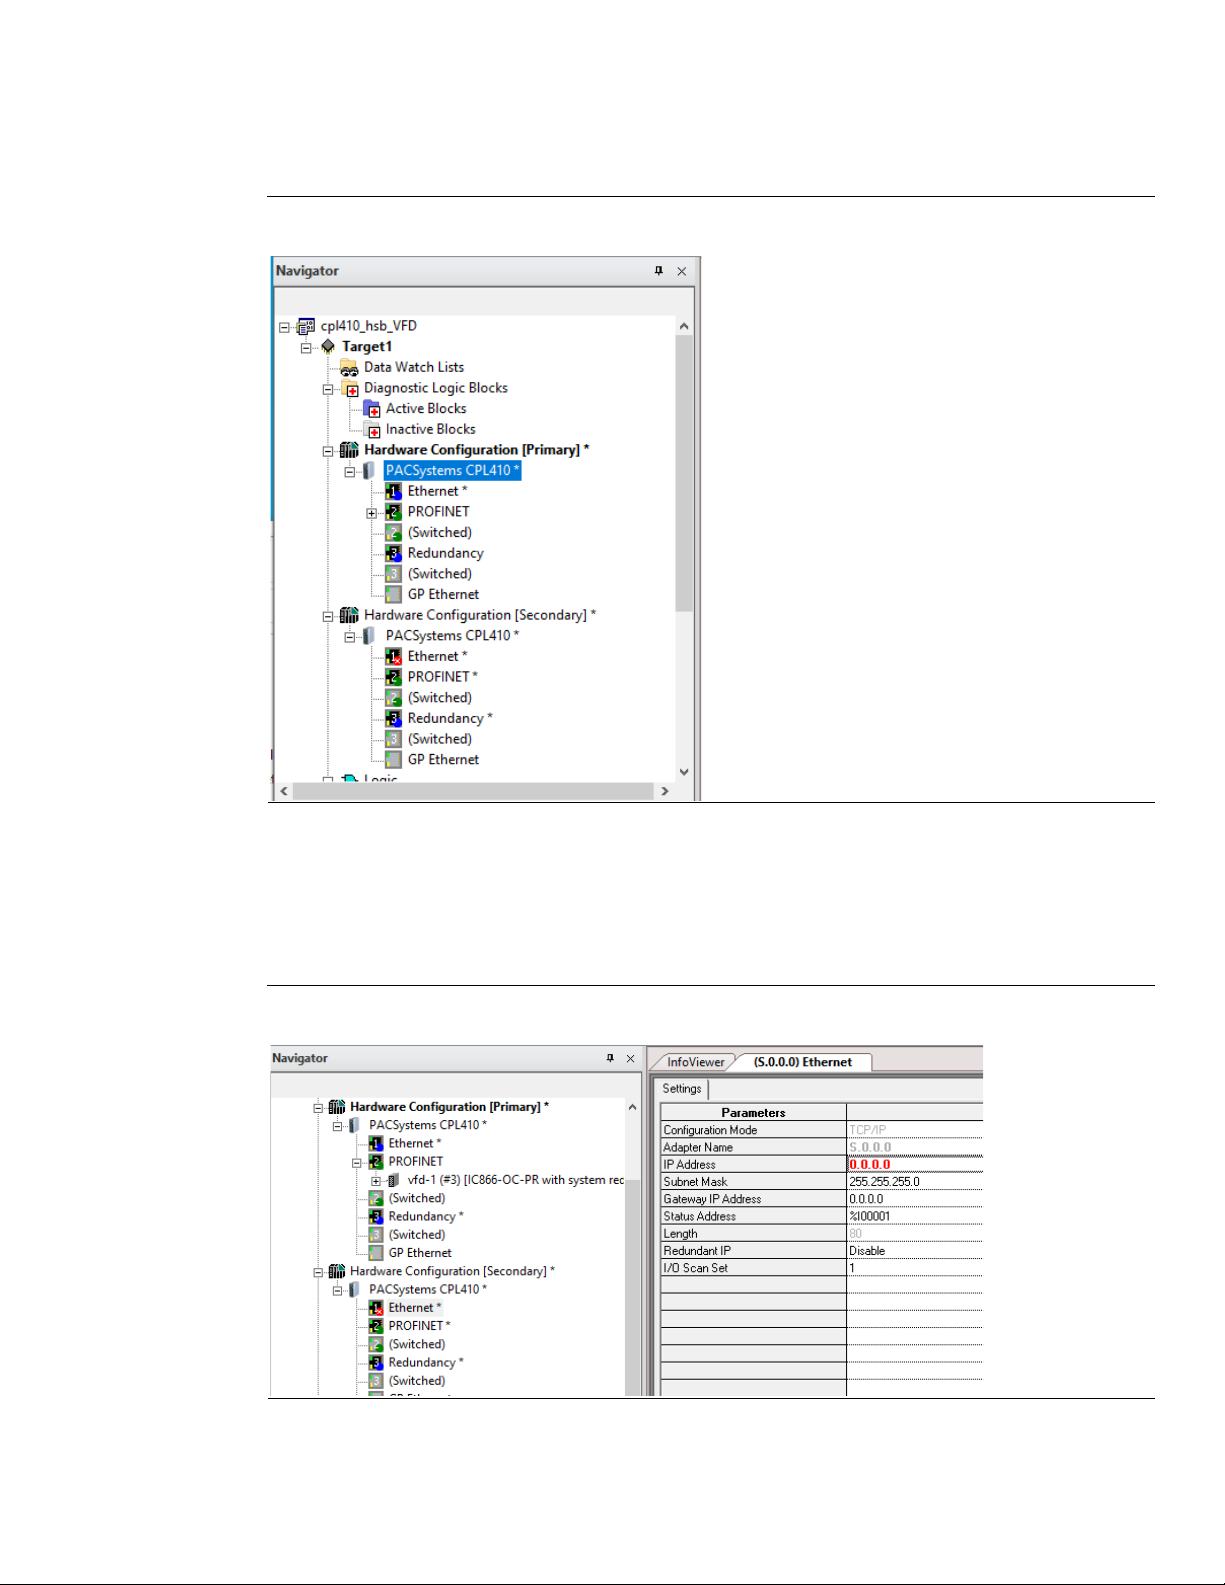Collapse the cpl410_hsb_VFD project node
Viewport: 1225px width, 1585px height.
click(284, 327)
